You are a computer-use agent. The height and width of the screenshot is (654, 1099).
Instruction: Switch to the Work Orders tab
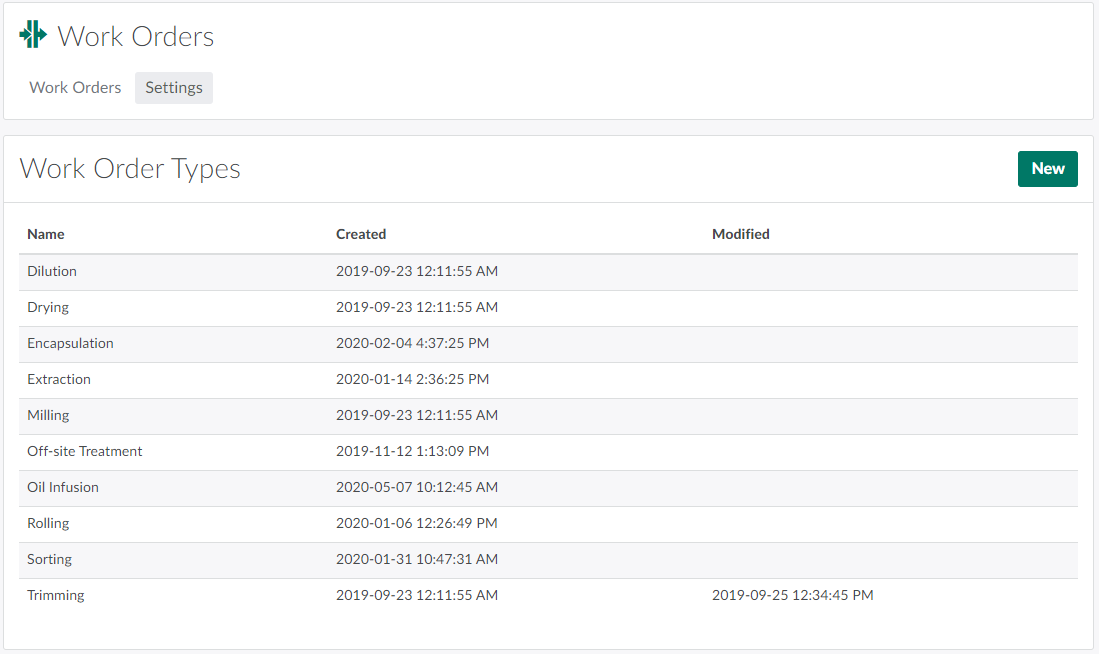[75, 88]
